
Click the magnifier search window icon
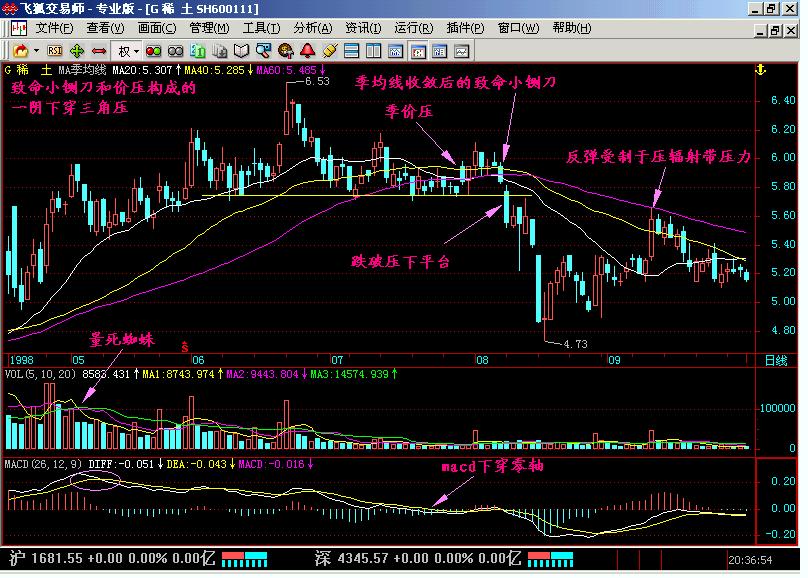263,51
